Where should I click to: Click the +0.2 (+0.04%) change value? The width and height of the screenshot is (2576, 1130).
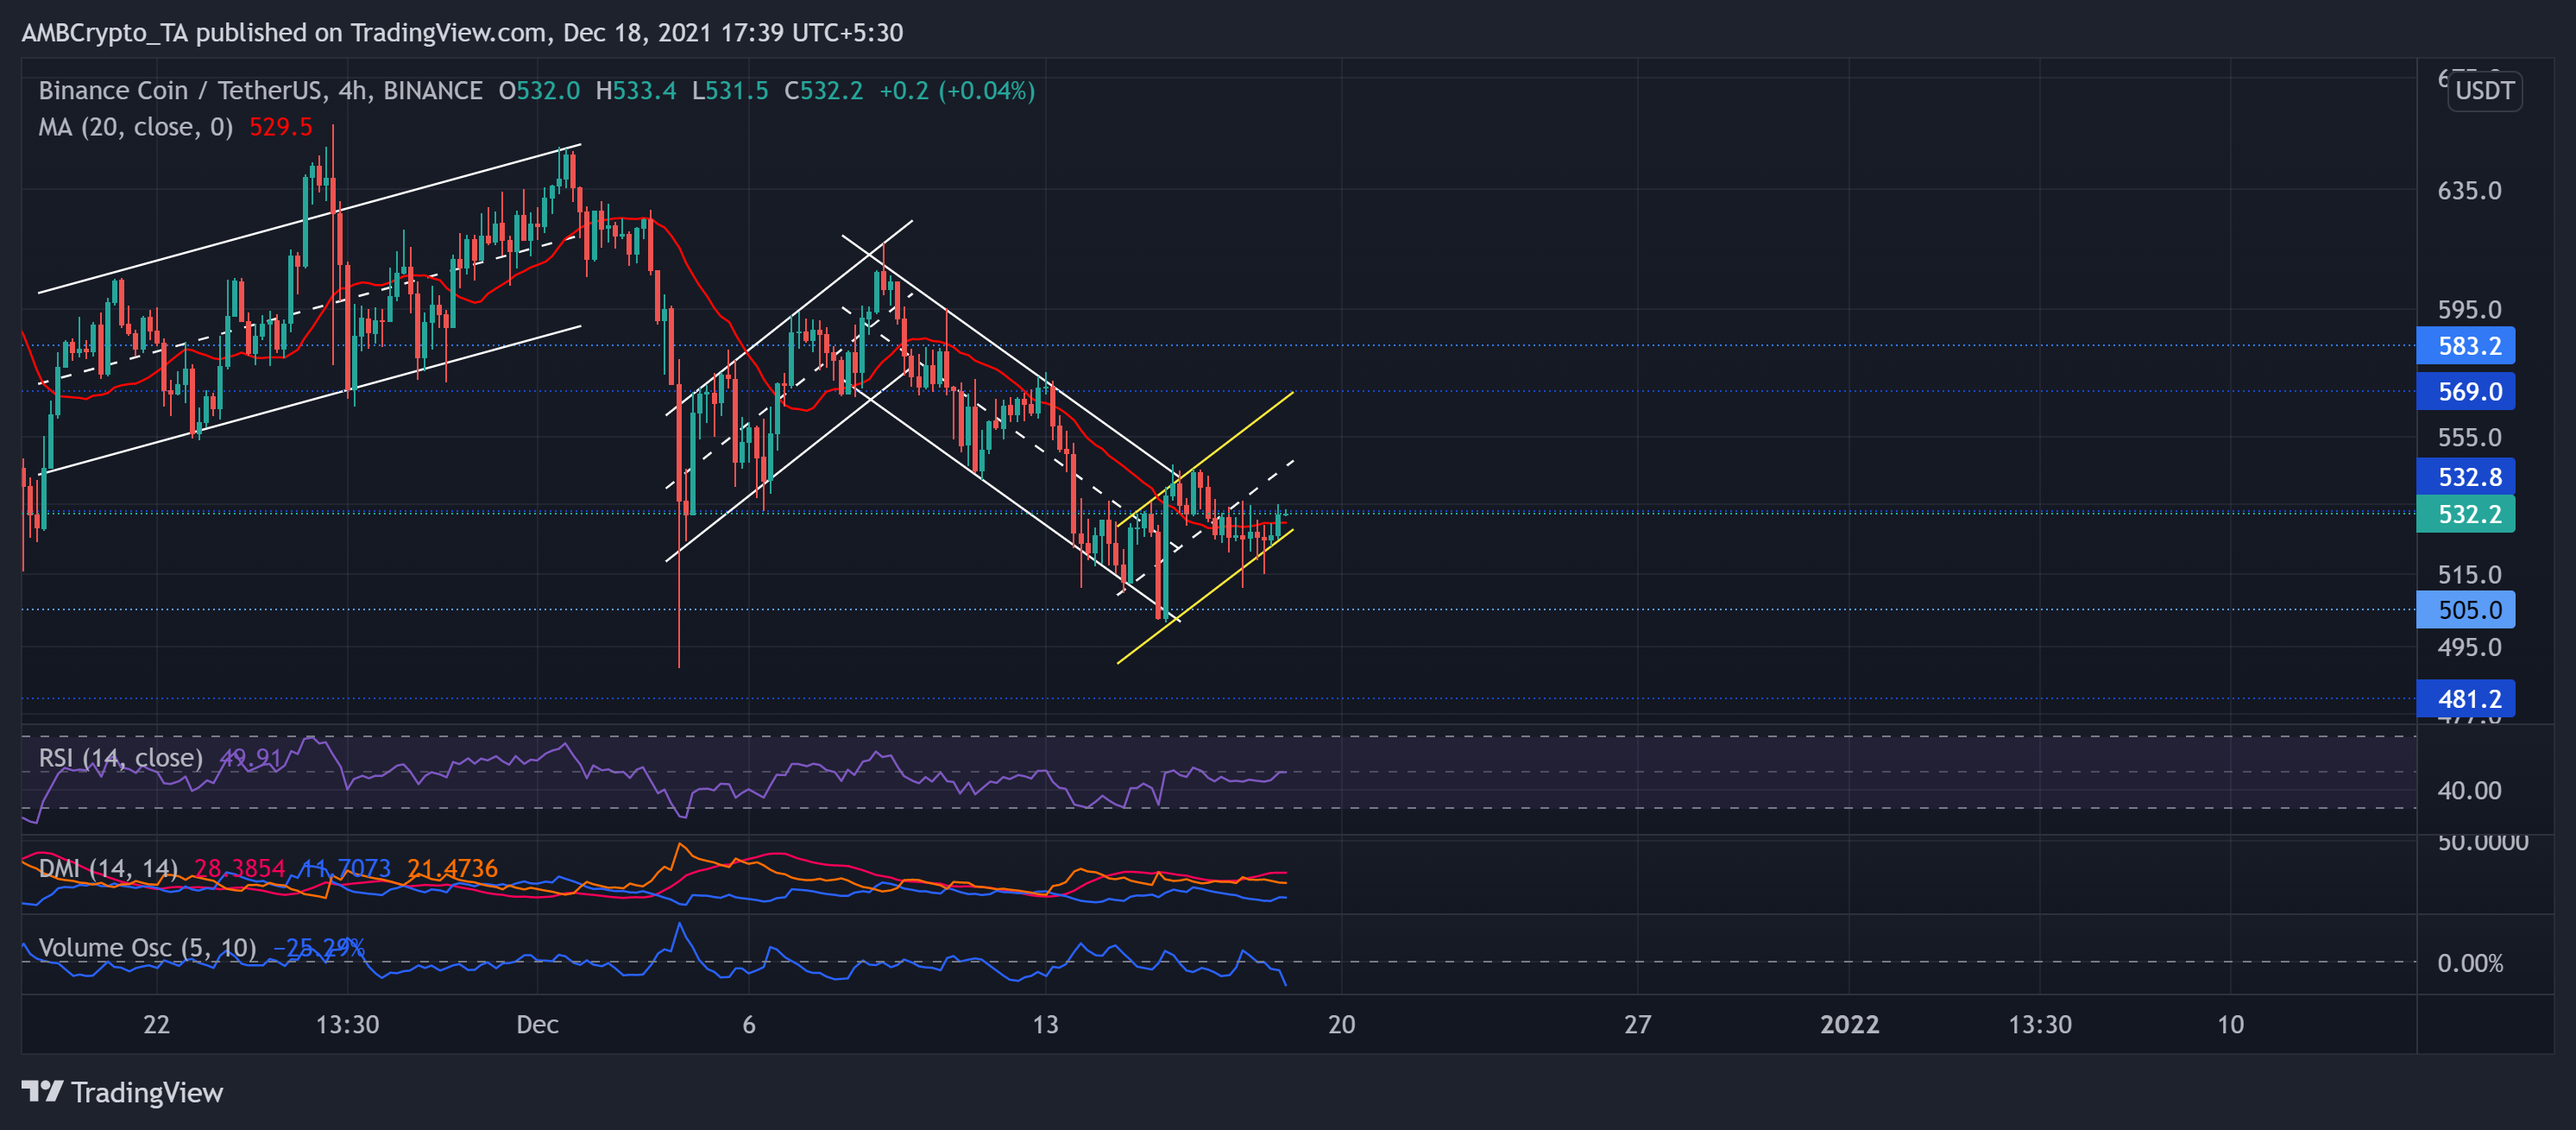click(957, 91)
